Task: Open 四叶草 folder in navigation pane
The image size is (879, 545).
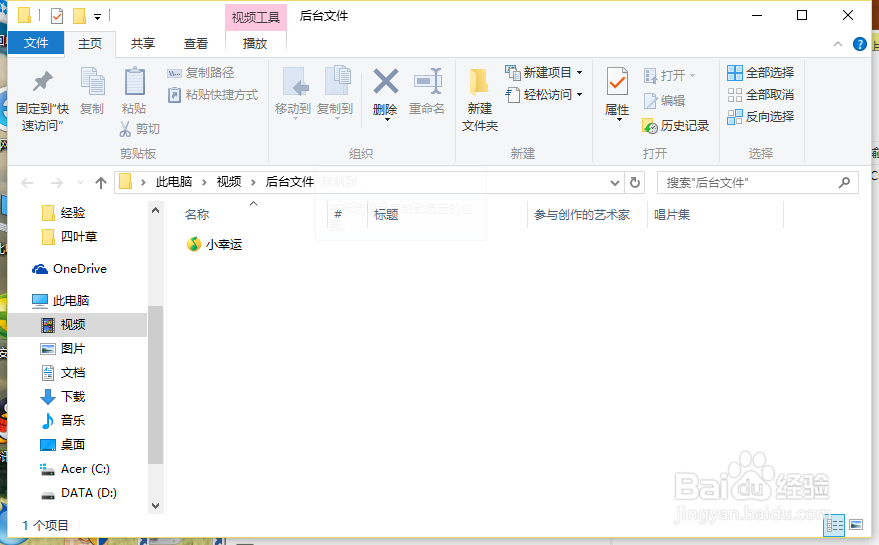Action: point(70,237)
